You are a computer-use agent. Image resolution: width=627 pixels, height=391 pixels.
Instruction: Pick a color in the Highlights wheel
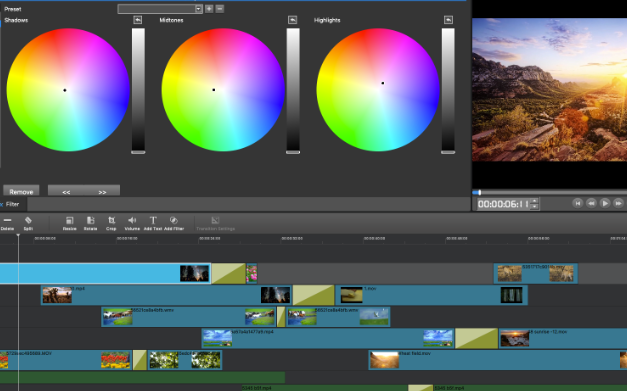click(x=378, y=90)
